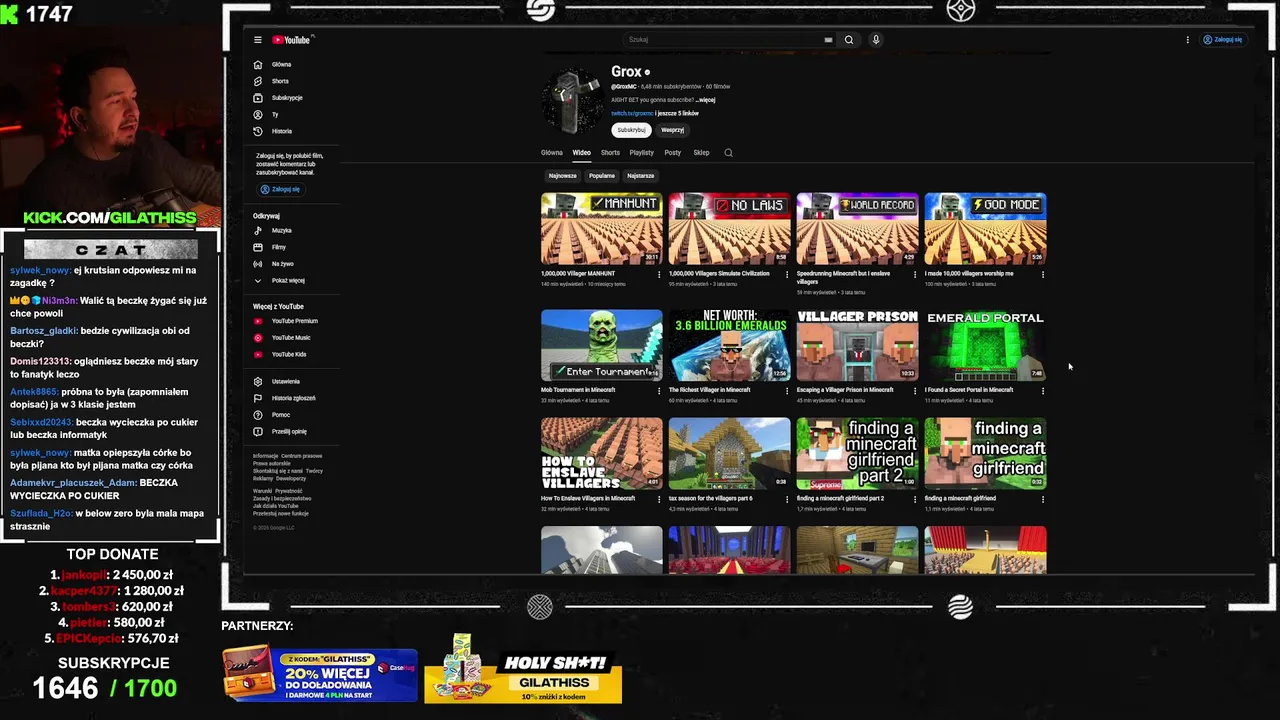Open the Prawa autorskie footer link
The width and height of the screenshot is (1280, 720).
(272, 463)
